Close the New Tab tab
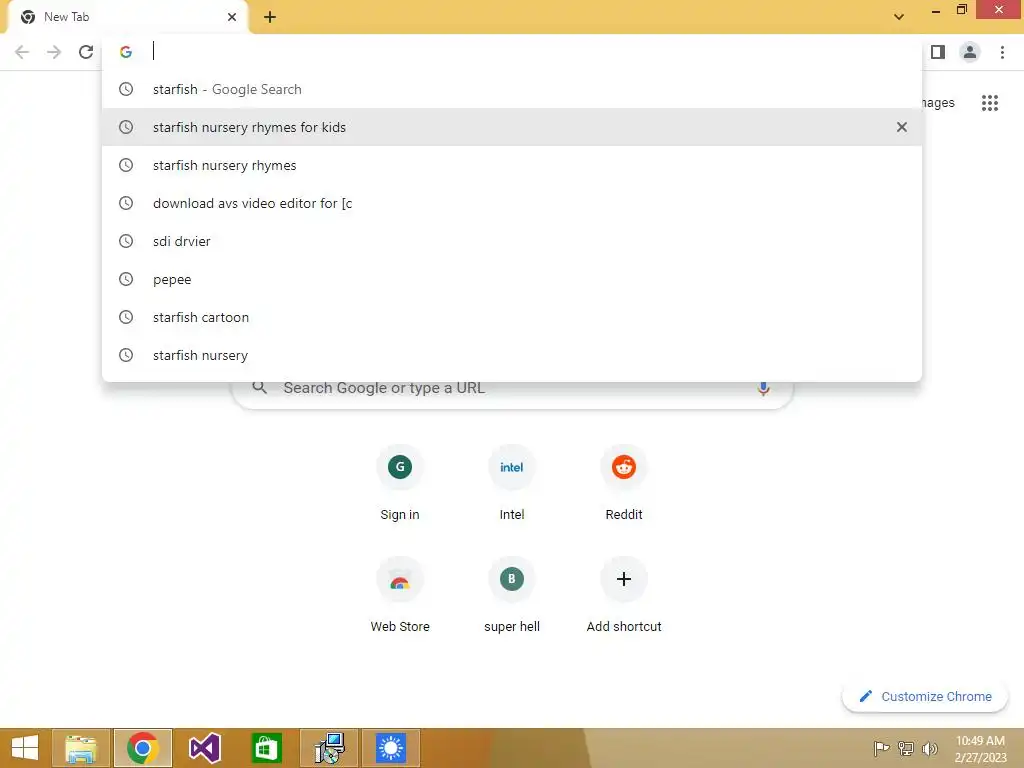This screenshot has height=768, width=1024. point(232,17)
